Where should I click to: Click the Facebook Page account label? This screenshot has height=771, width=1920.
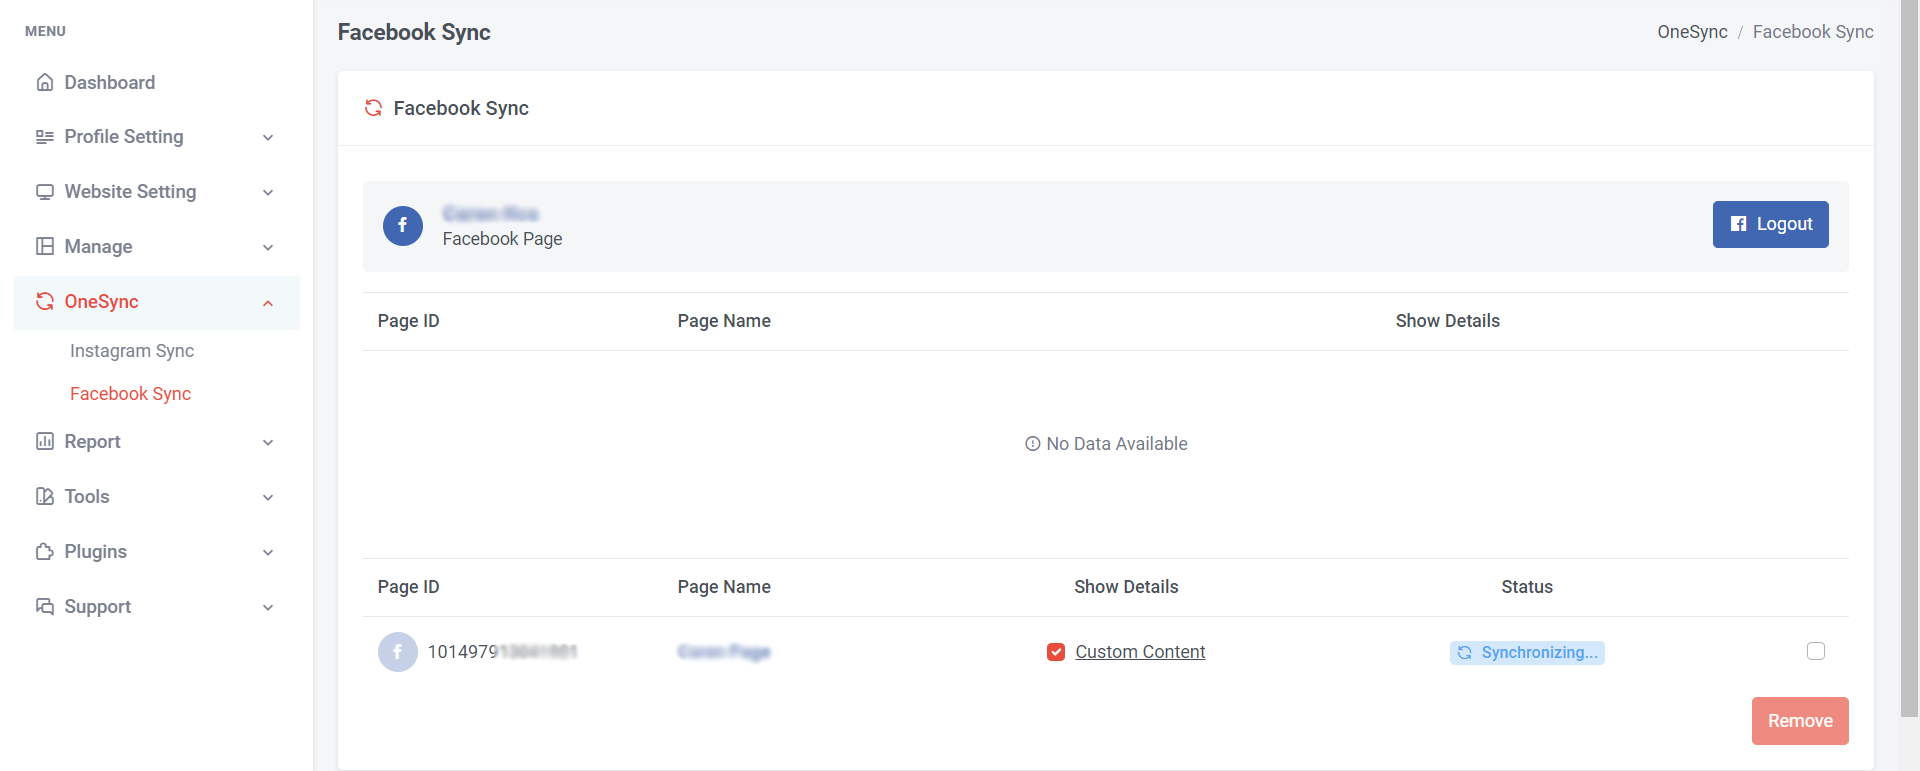tap(502, 239)
